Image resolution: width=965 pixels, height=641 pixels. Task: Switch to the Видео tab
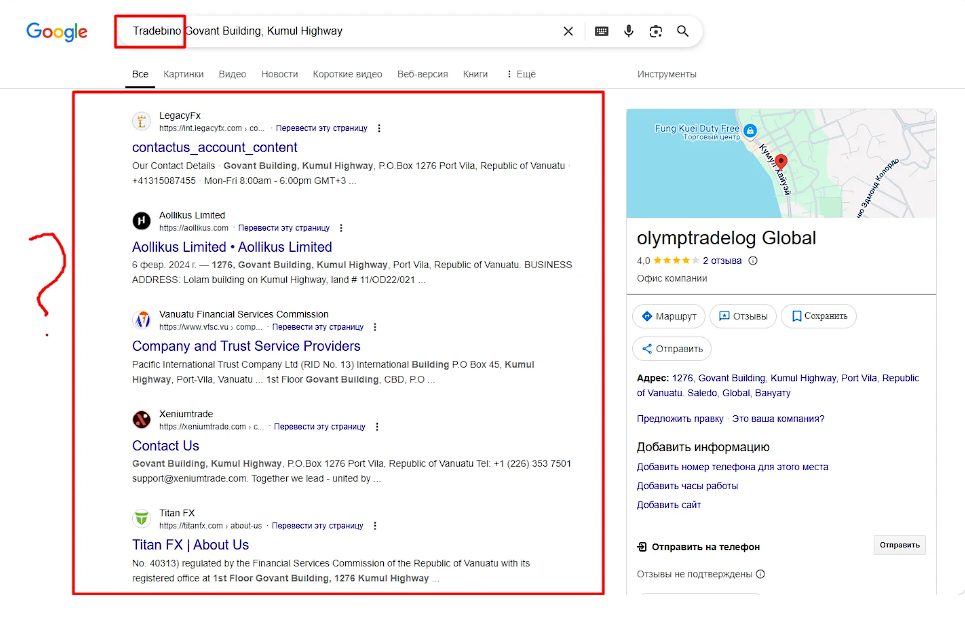point(232,74)
